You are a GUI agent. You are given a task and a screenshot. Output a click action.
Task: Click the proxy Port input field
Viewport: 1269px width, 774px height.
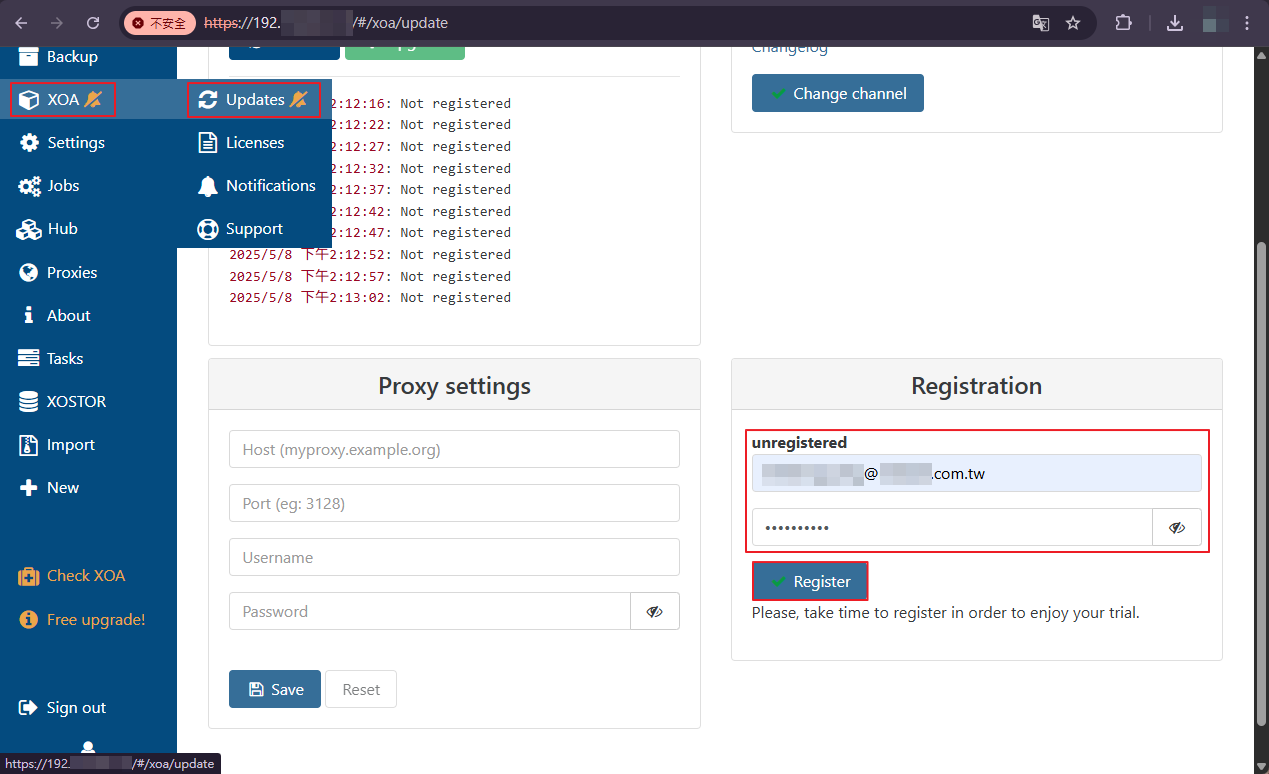click(454, 503)
